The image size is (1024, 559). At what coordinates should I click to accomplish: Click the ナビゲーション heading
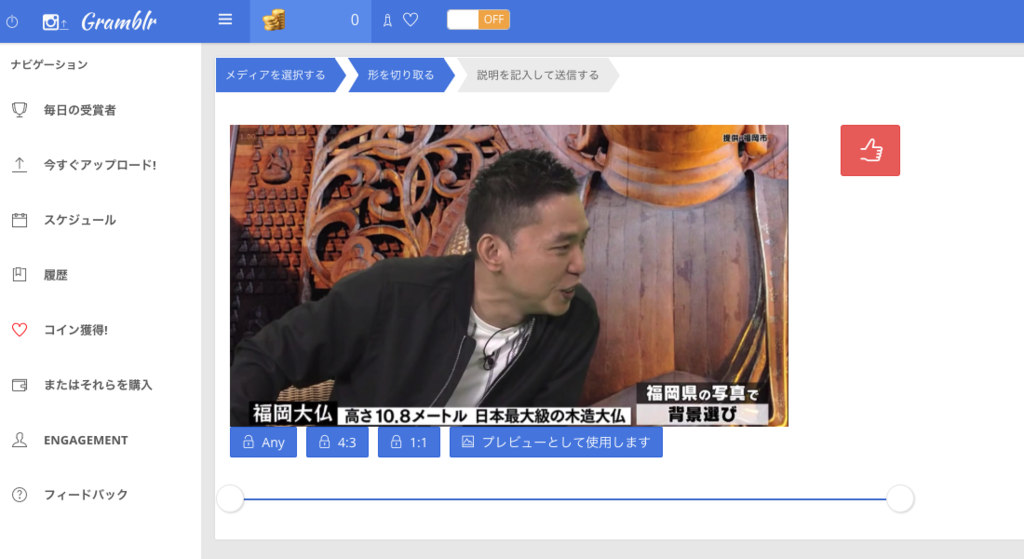pyautogui.click(x=50, y=65)
